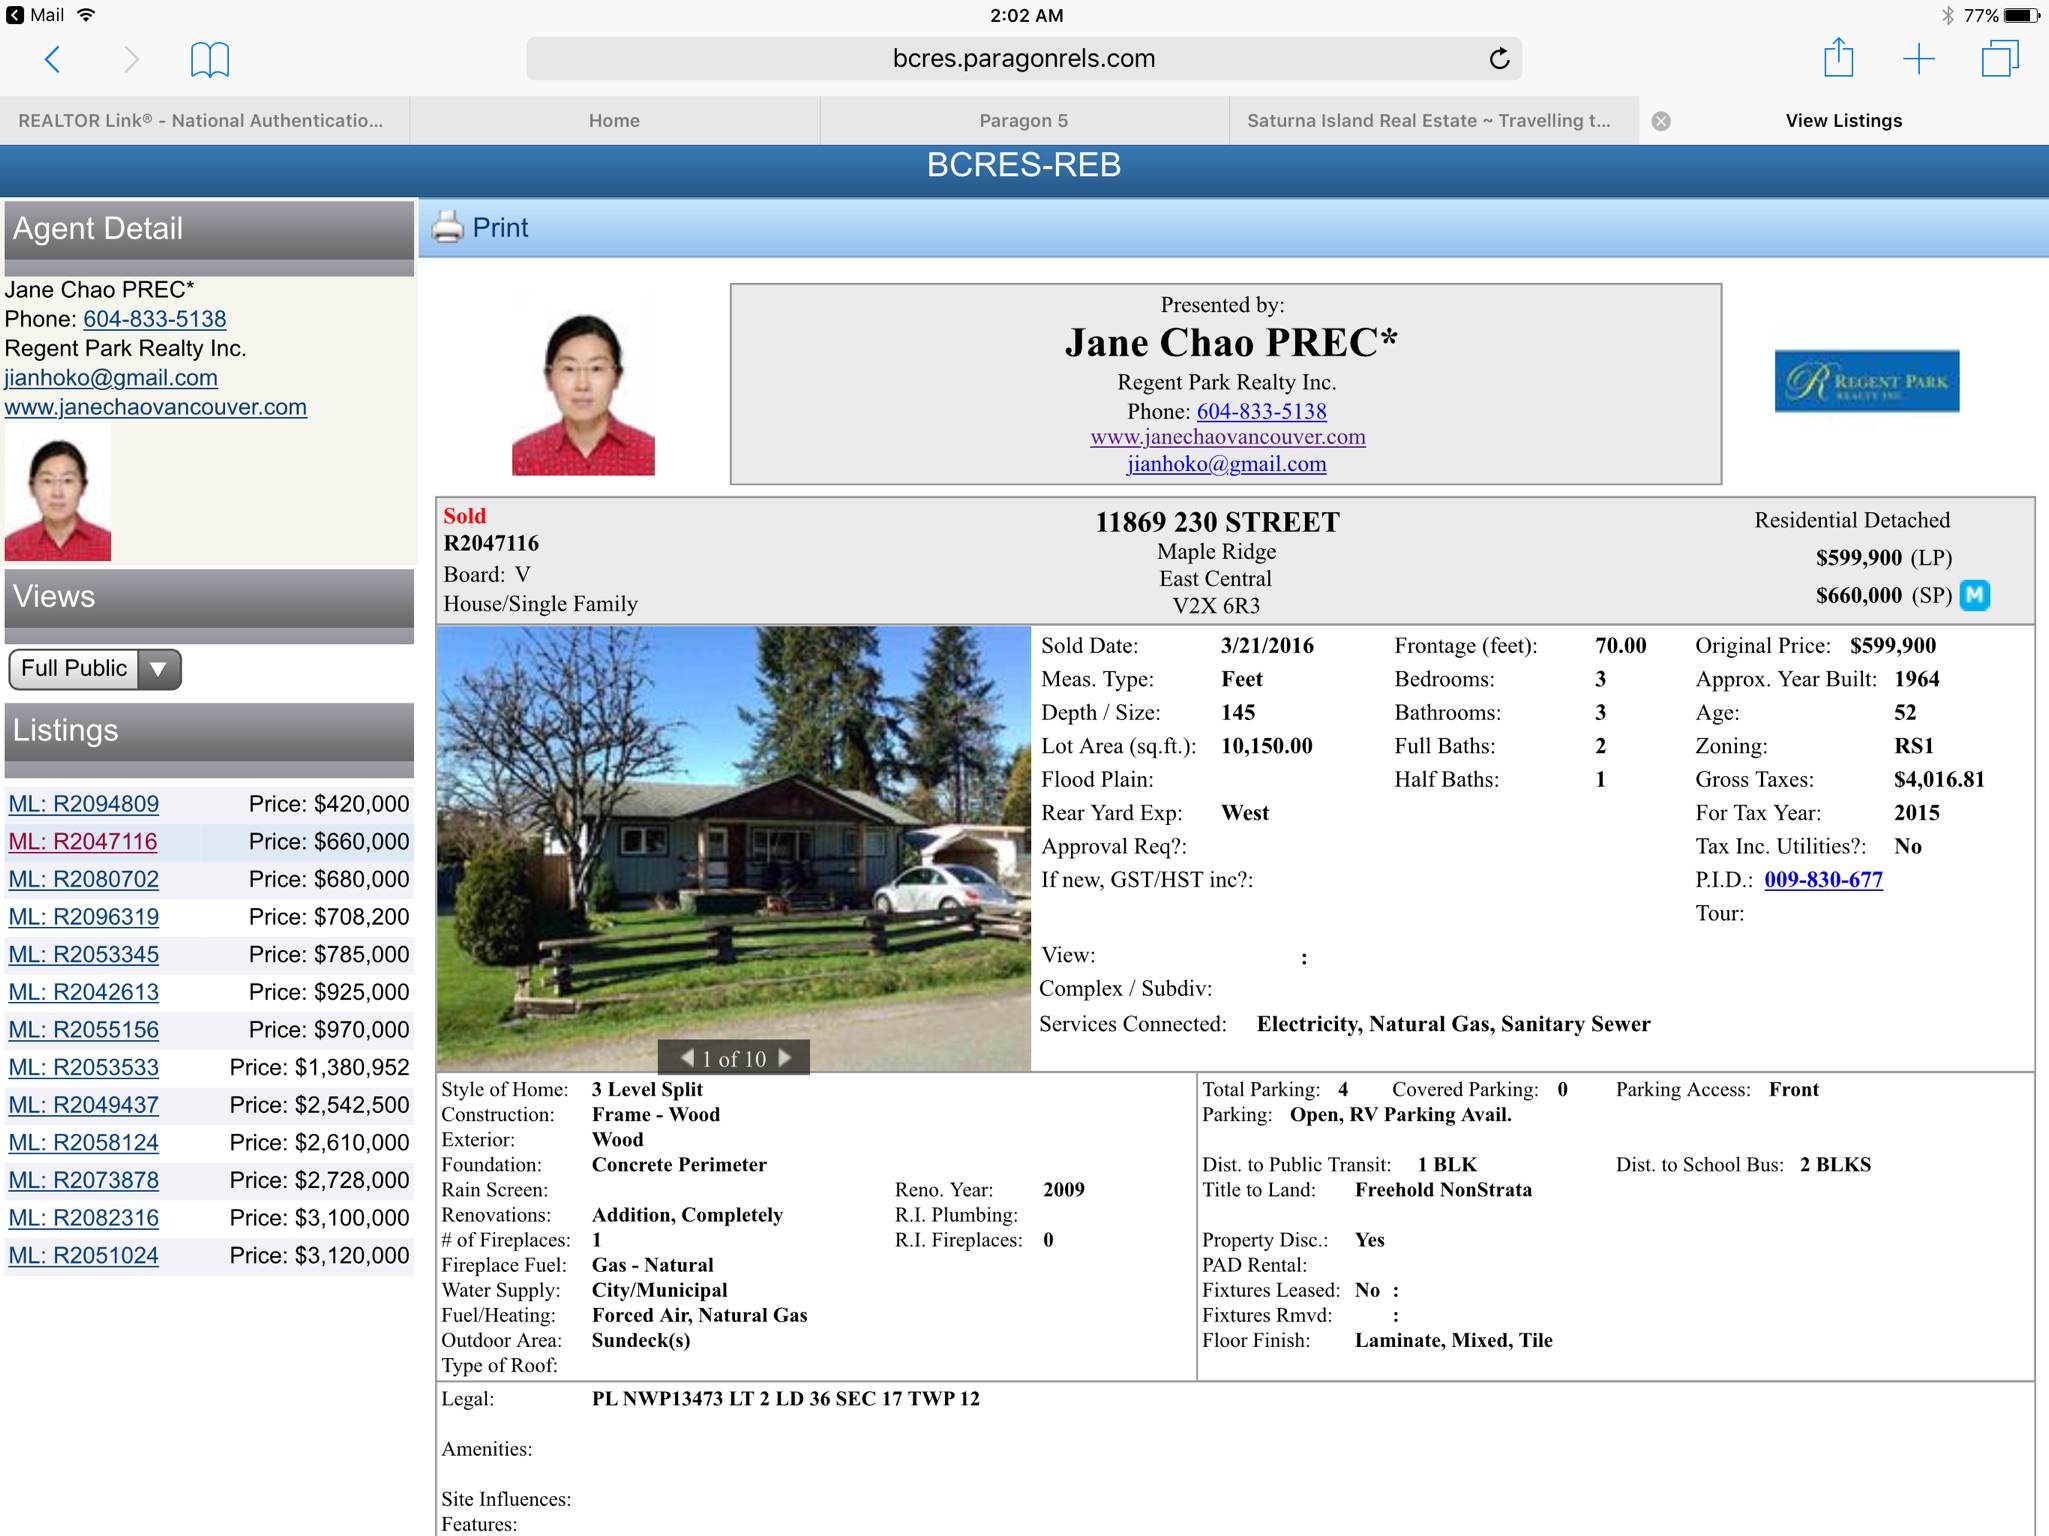Click the printer icon
The width and height of the screenshot is (2049, 1536).
(x=447, y=228)
